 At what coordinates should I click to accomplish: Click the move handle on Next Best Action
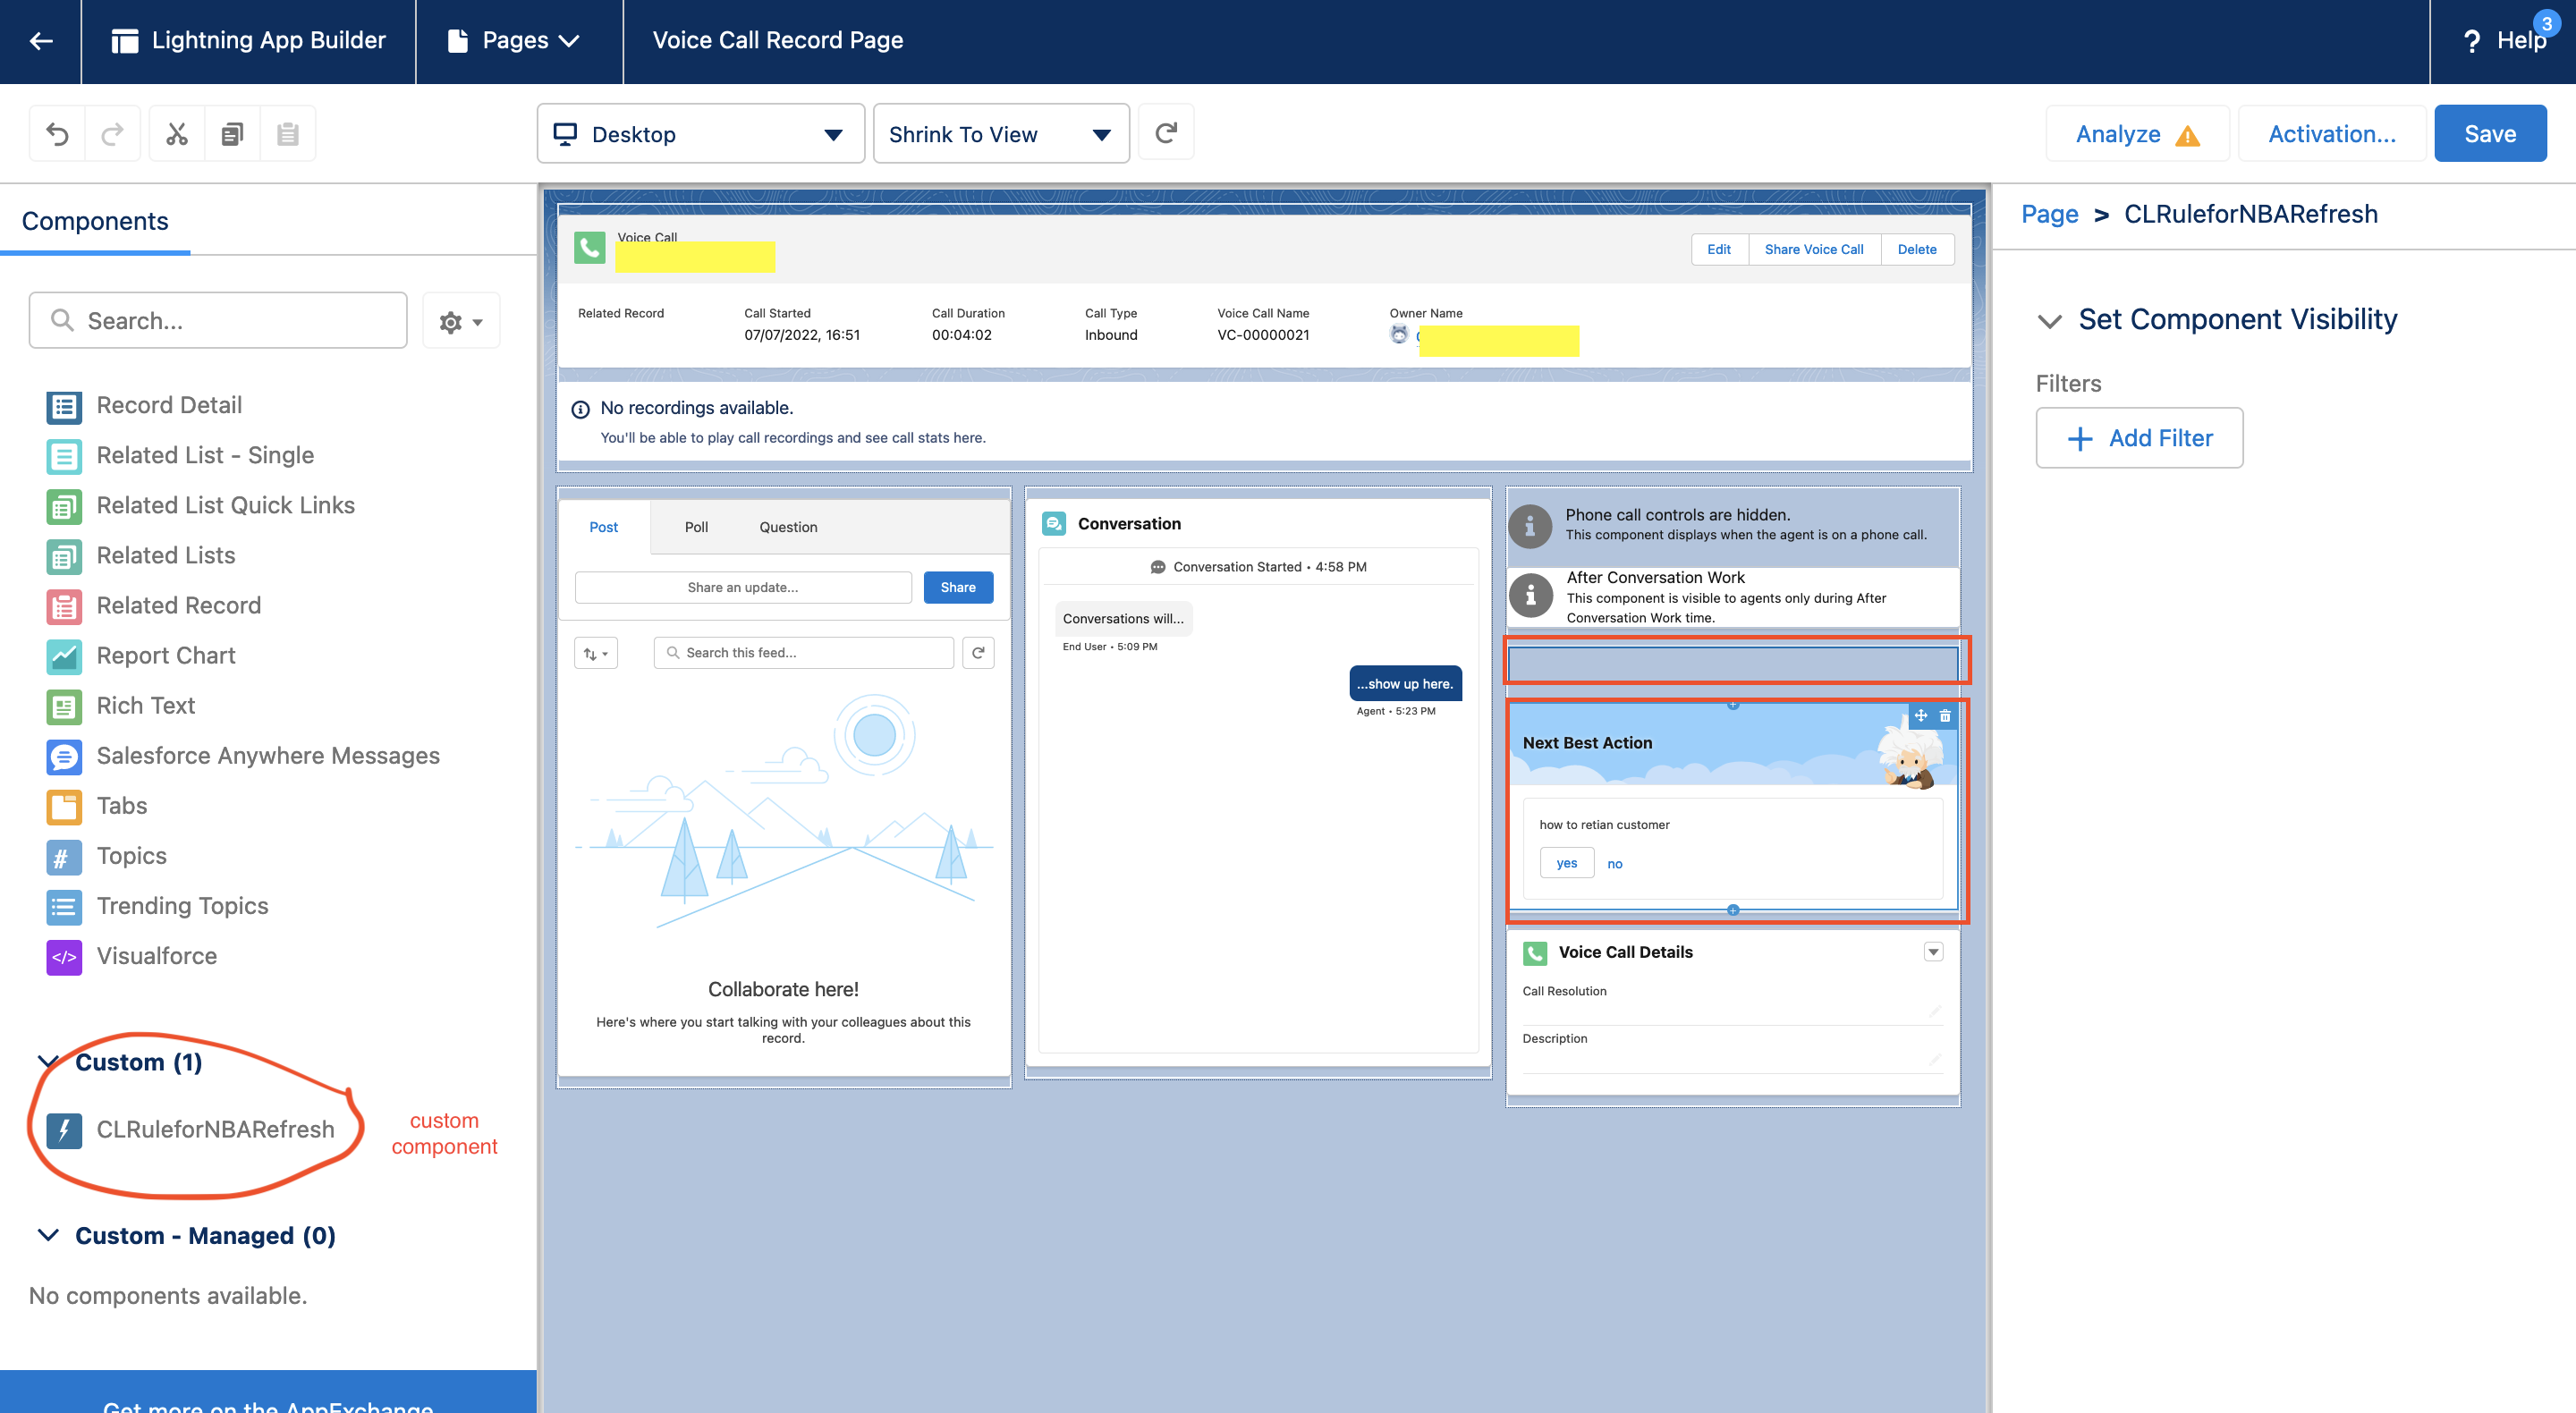1921,715
